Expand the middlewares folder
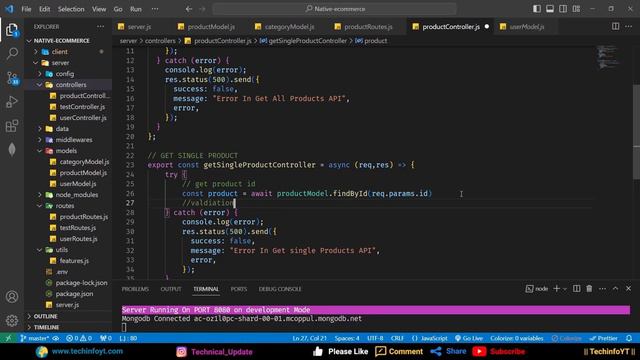This screenshot has height=360, width=640. pos(40,140)
